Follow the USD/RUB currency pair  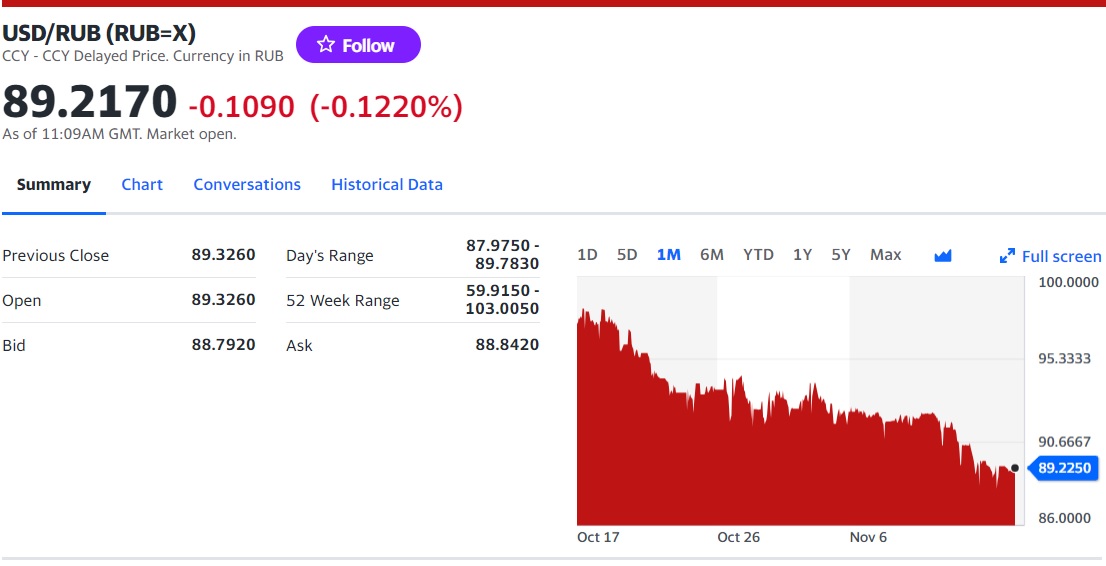(x=358, y=44)
